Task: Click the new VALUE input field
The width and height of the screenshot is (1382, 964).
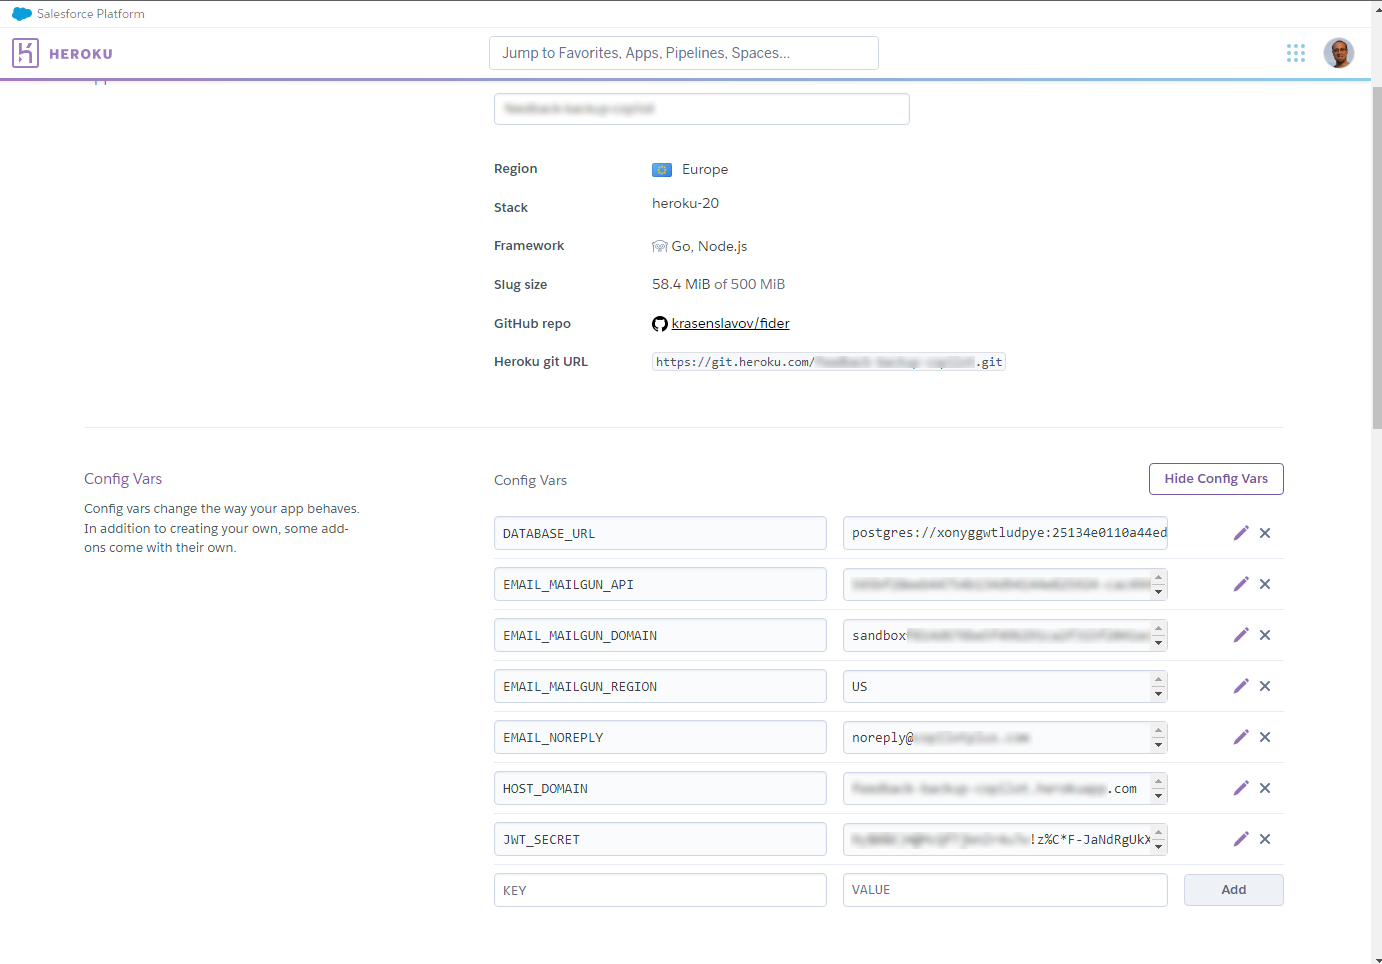Action: pyautogui.click(x=1004, y=890)
